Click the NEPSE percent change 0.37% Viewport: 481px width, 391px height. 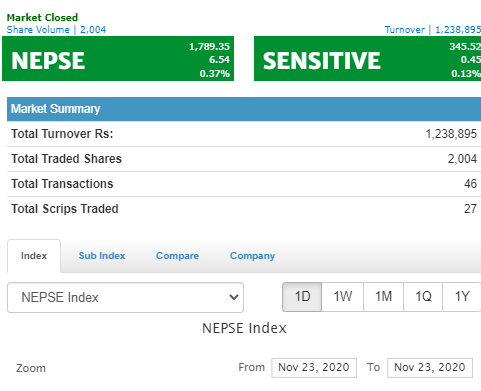[x=215, y=73]
